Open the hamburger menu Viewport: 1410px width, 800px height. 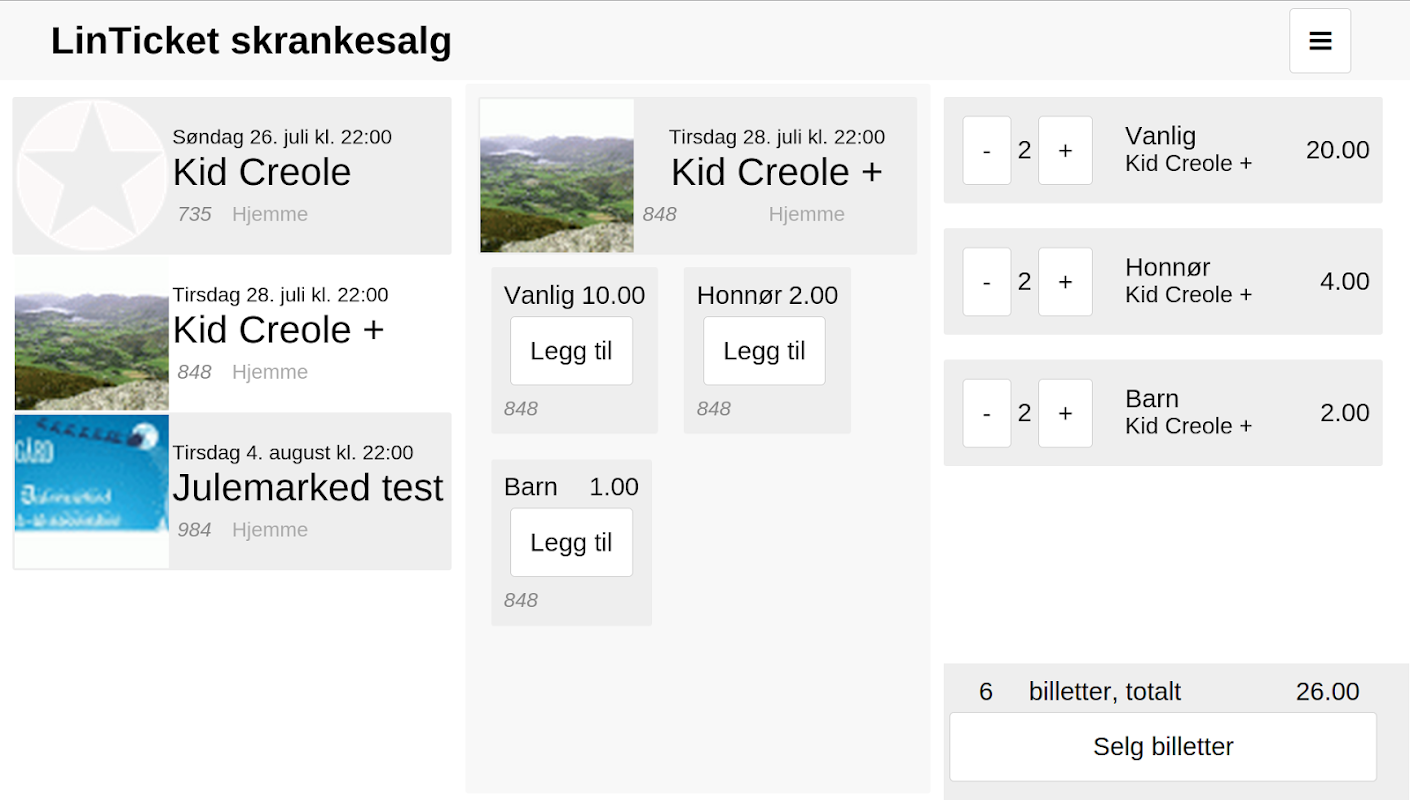1319,41
